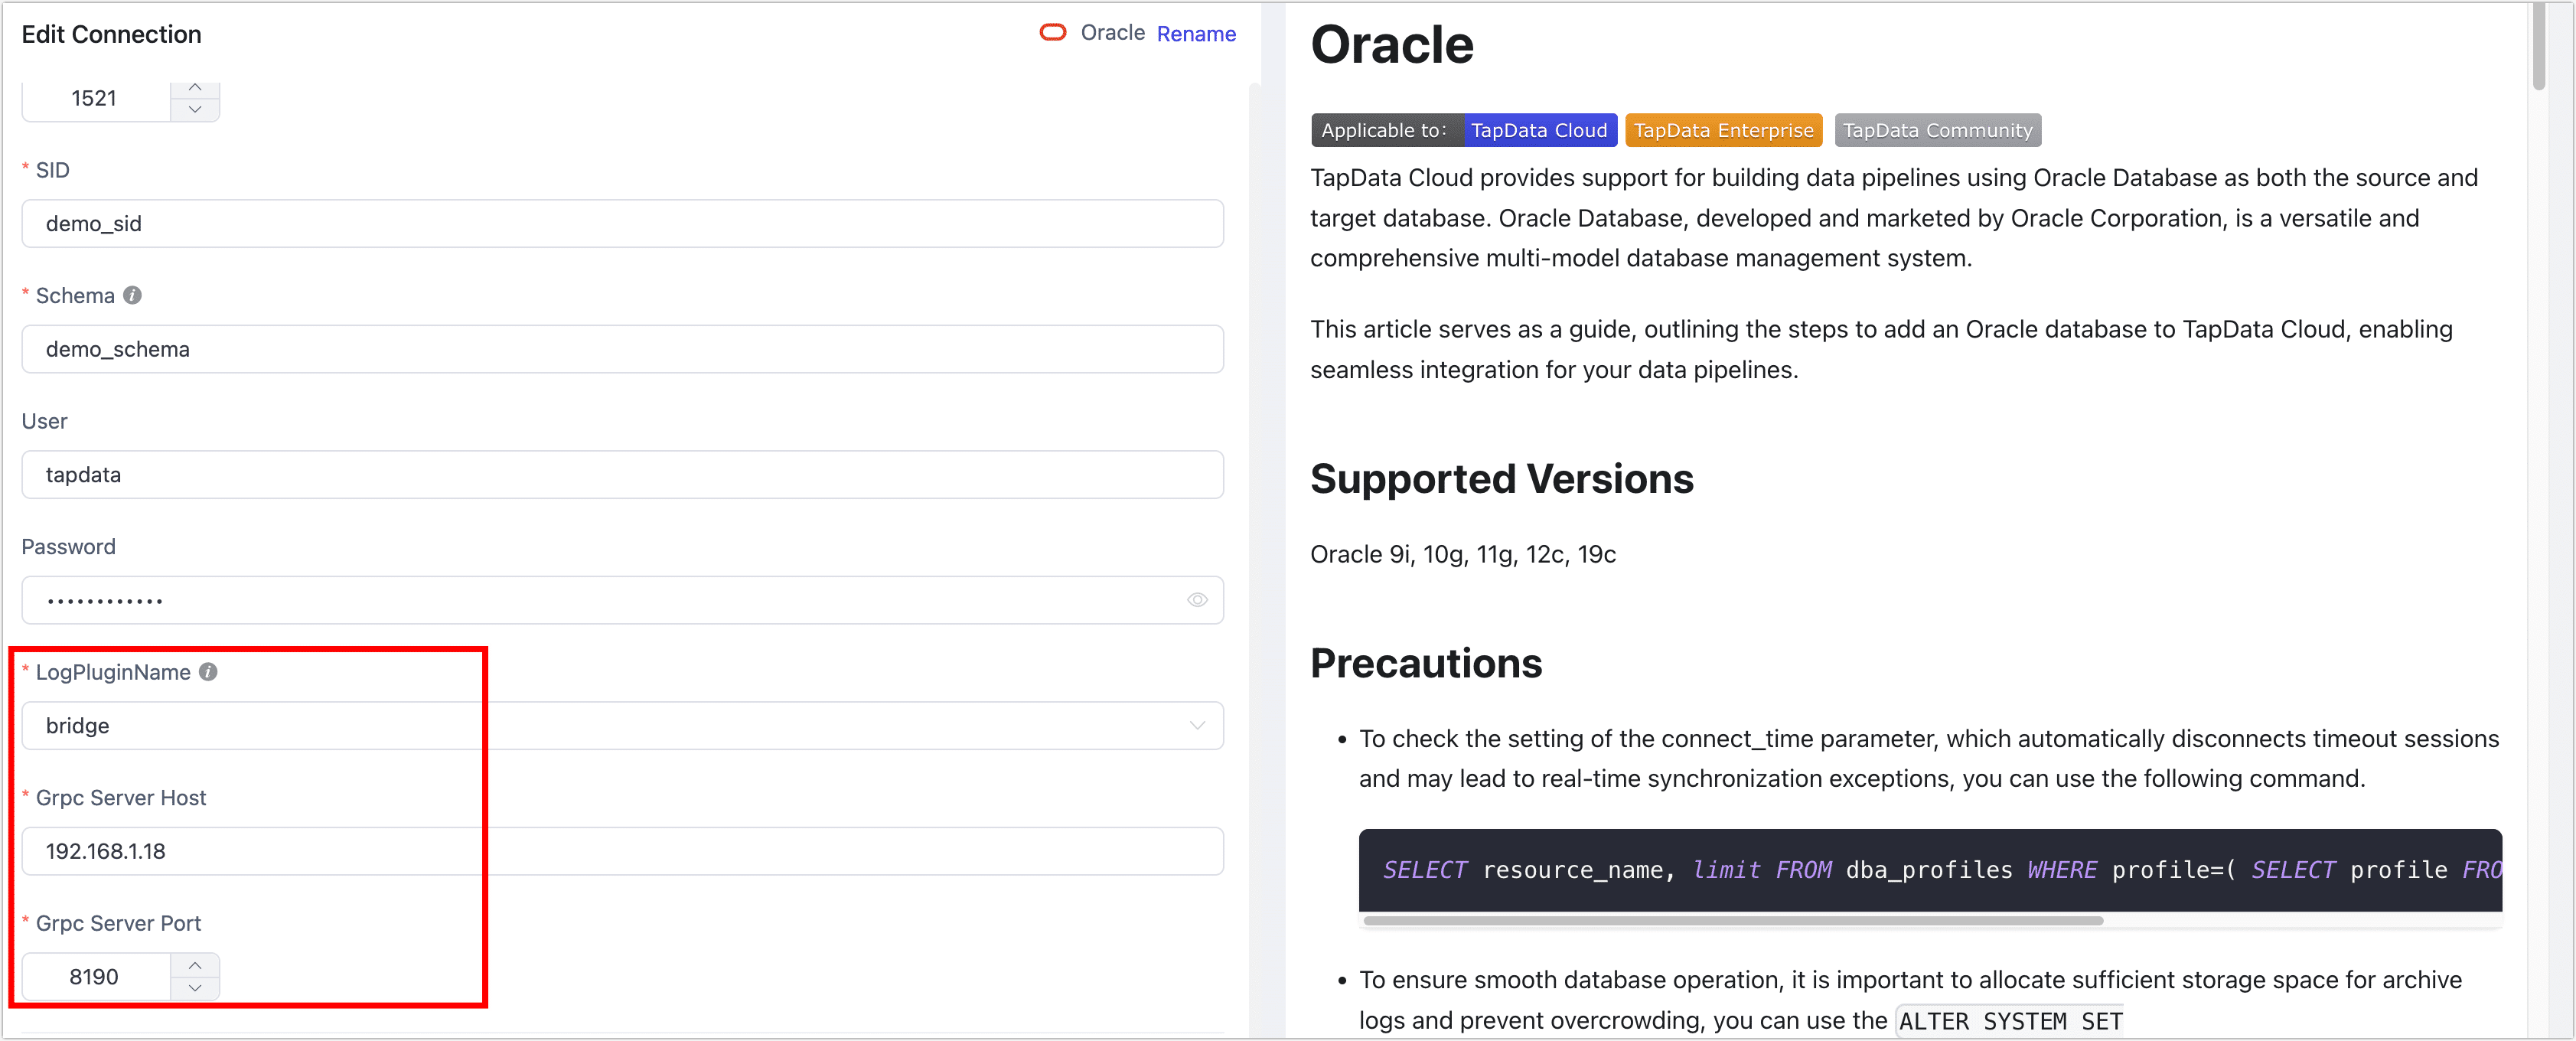Open the LogPluginName bridge dropdown
Screen dimensions: 2576x1041
pyautogui.click(x=621, y=726)
